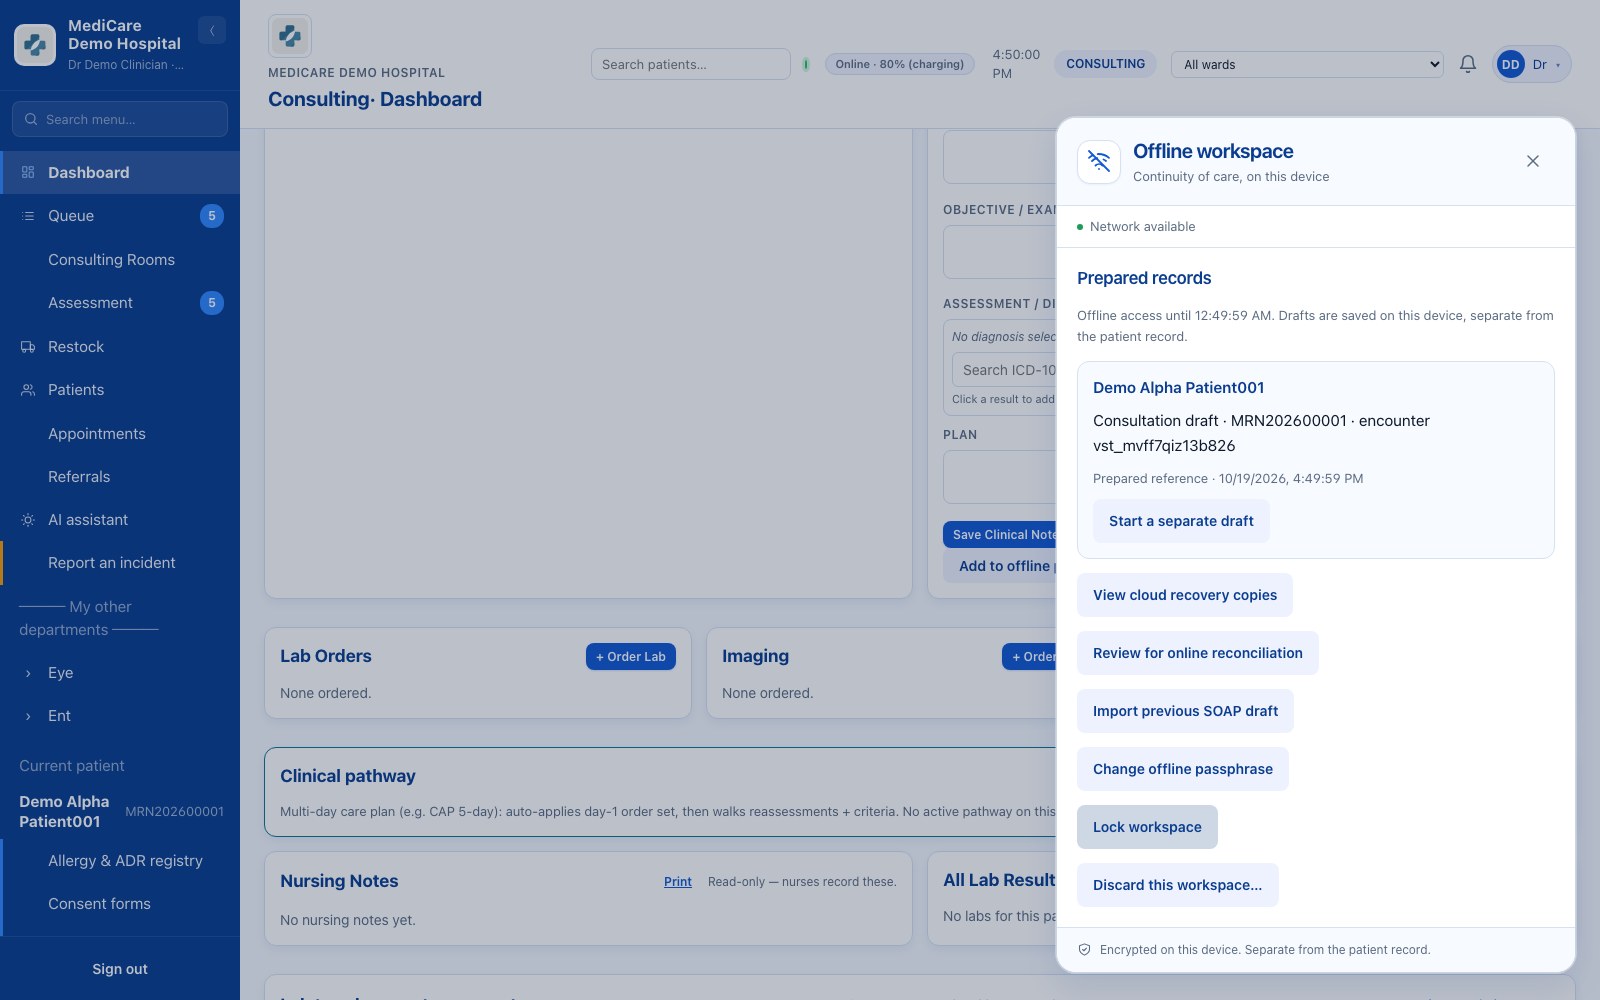Open Consent forms
Viewport: 1600px width, 1000px height.
(120, 904)
